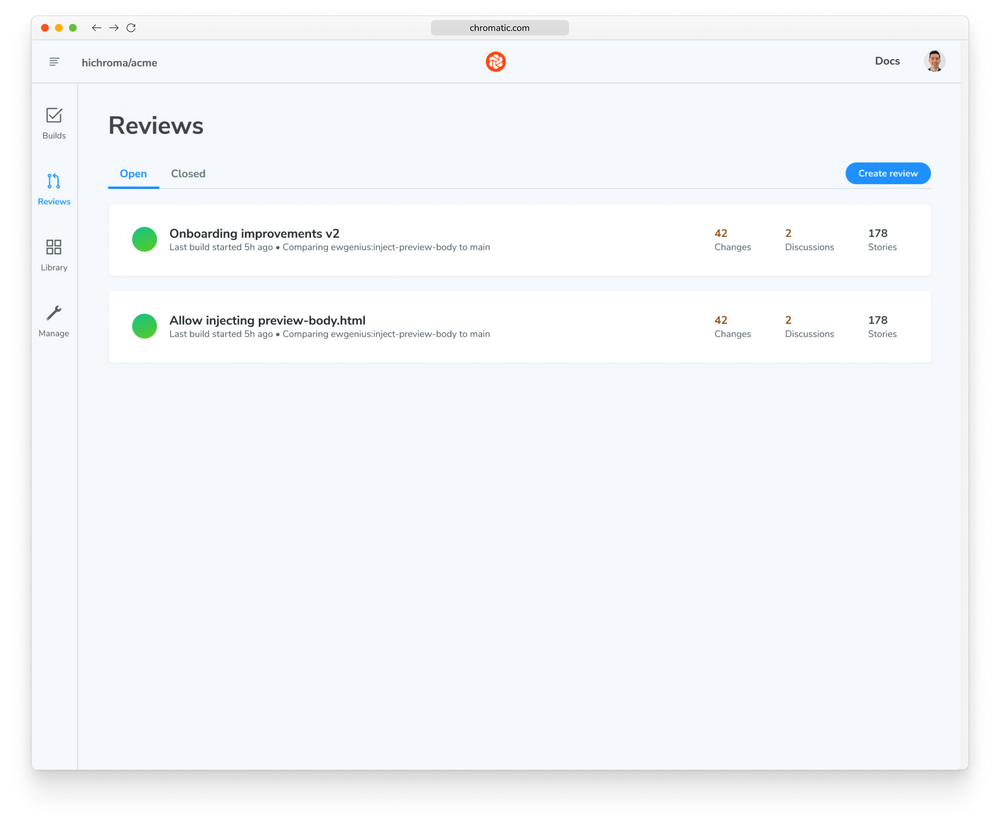Click the Create review button
This screenshot has width=1000, height=824.
tap(887, 173)
